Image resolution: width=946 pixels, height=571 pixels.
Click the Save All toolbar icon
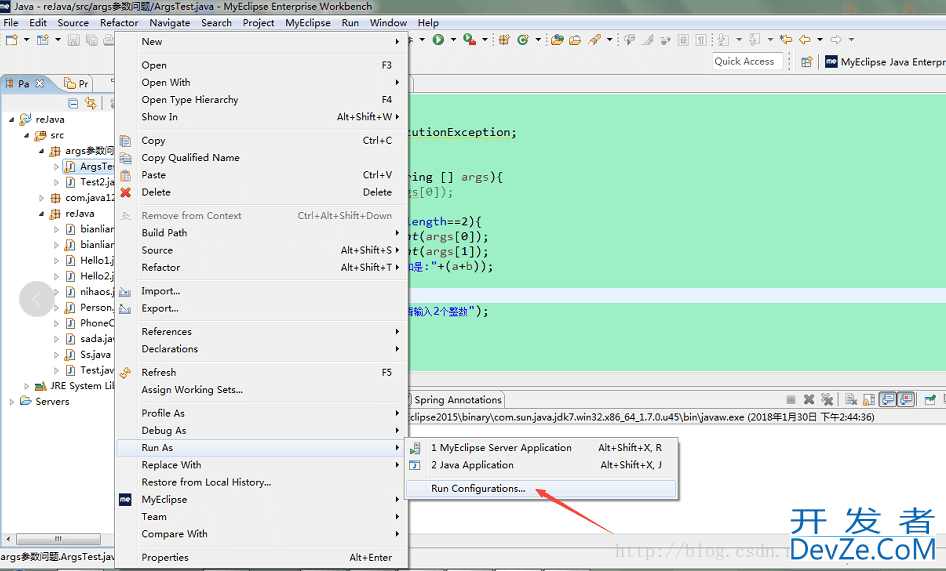91,40
